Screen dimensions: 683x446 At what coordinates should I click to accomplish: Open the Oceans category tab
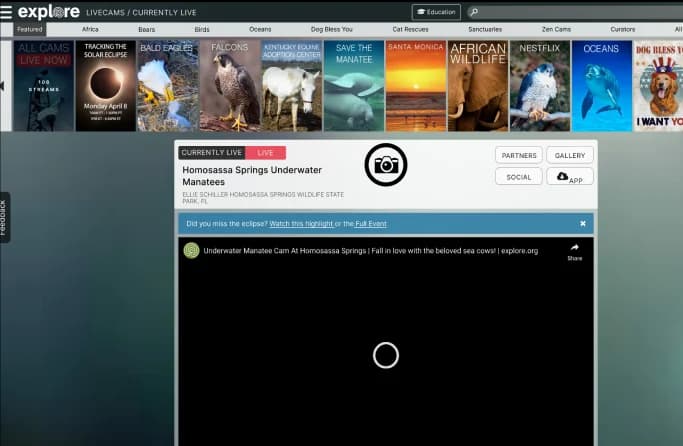click(259, 30)
